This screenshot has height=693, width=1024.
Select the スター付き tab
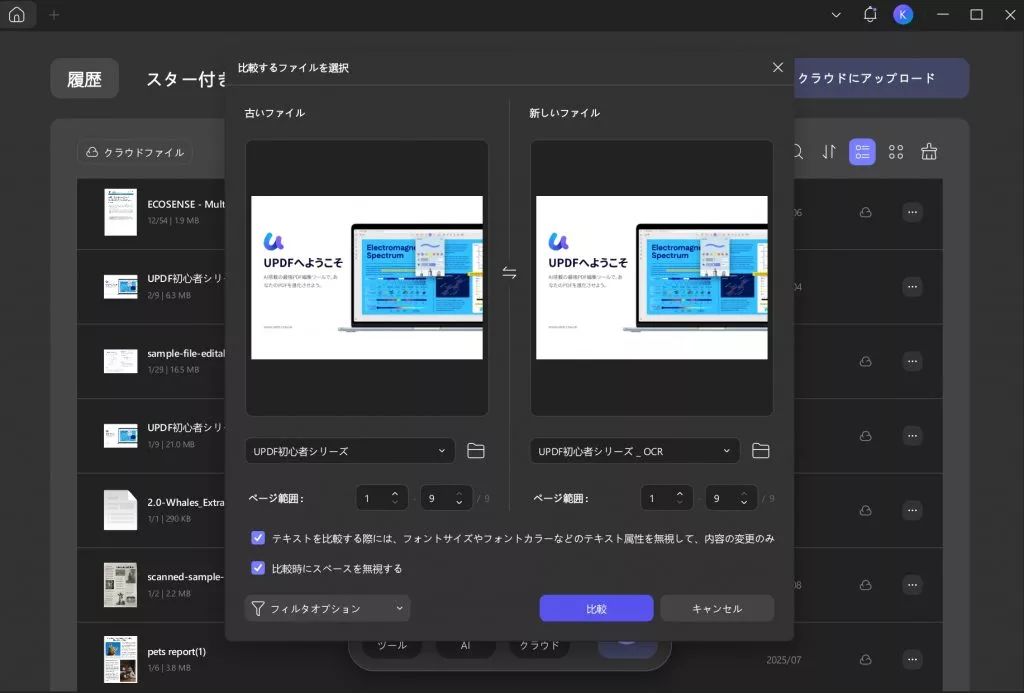[x=185, y=79]
